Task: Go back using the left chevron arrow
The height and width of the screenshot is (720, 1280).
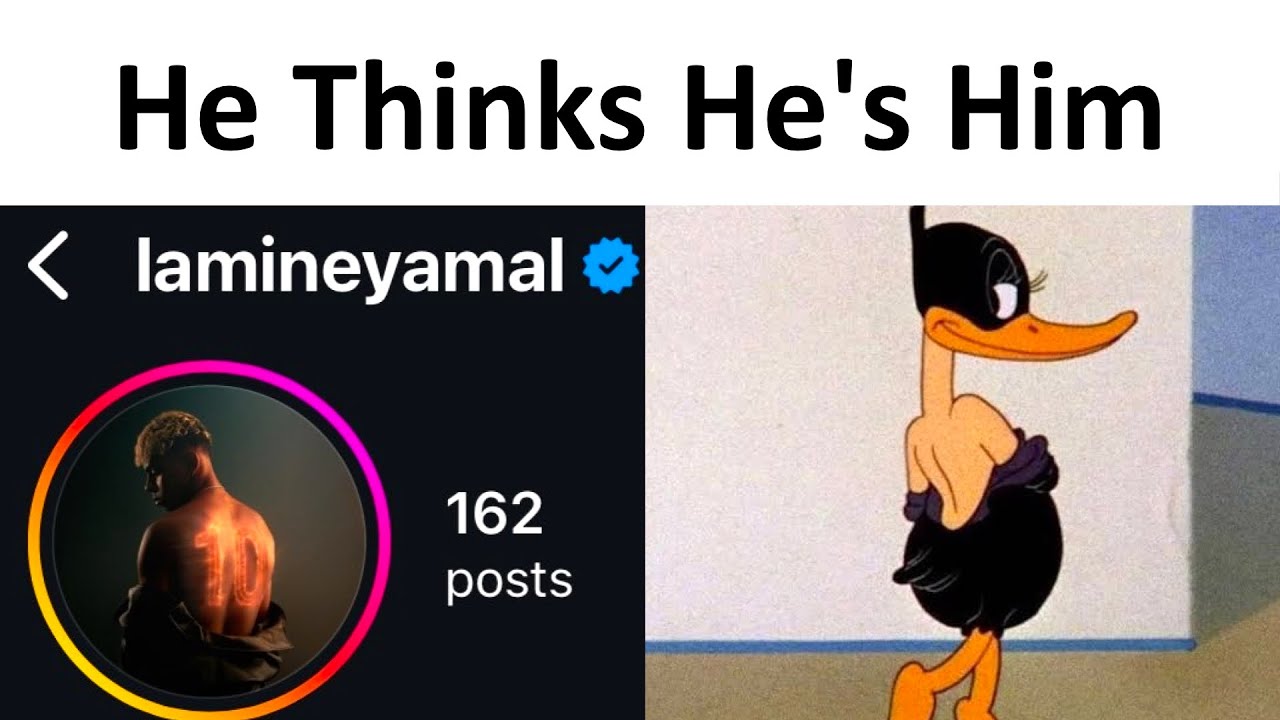Action: pyautogui.click(x=48, y=266)
